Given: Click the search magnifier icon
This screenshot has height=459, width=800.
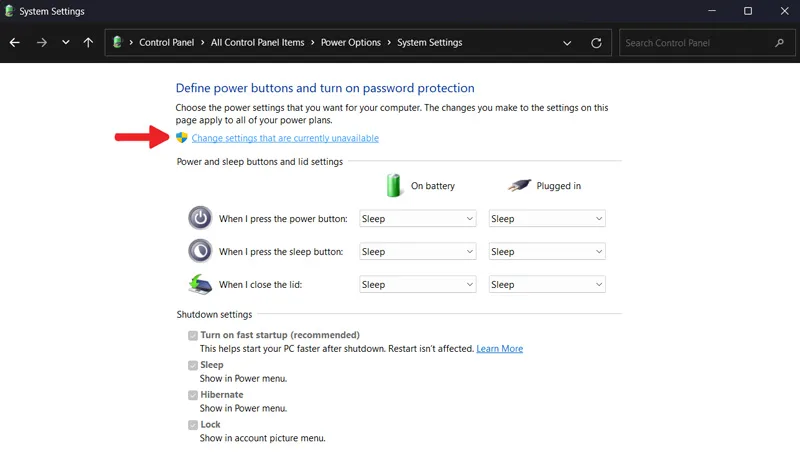Looking at the screenshot, I should point(779,43).
